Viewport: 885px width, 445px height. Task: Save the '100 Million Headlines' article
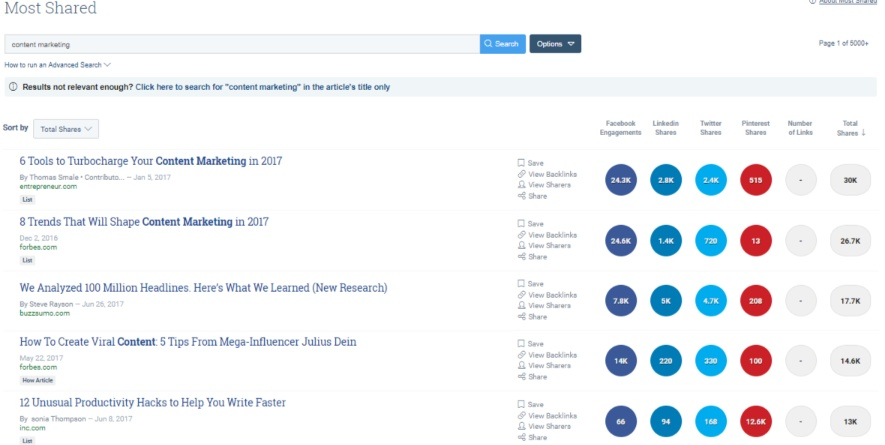pos(535,283)
